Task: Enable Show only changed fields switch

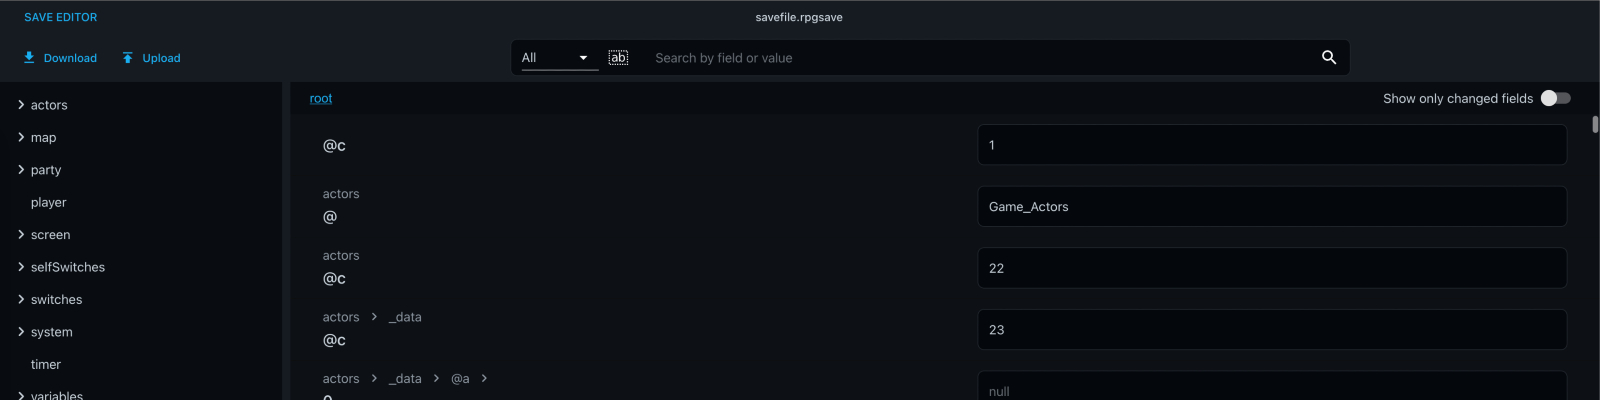Action: [1556, 98]
